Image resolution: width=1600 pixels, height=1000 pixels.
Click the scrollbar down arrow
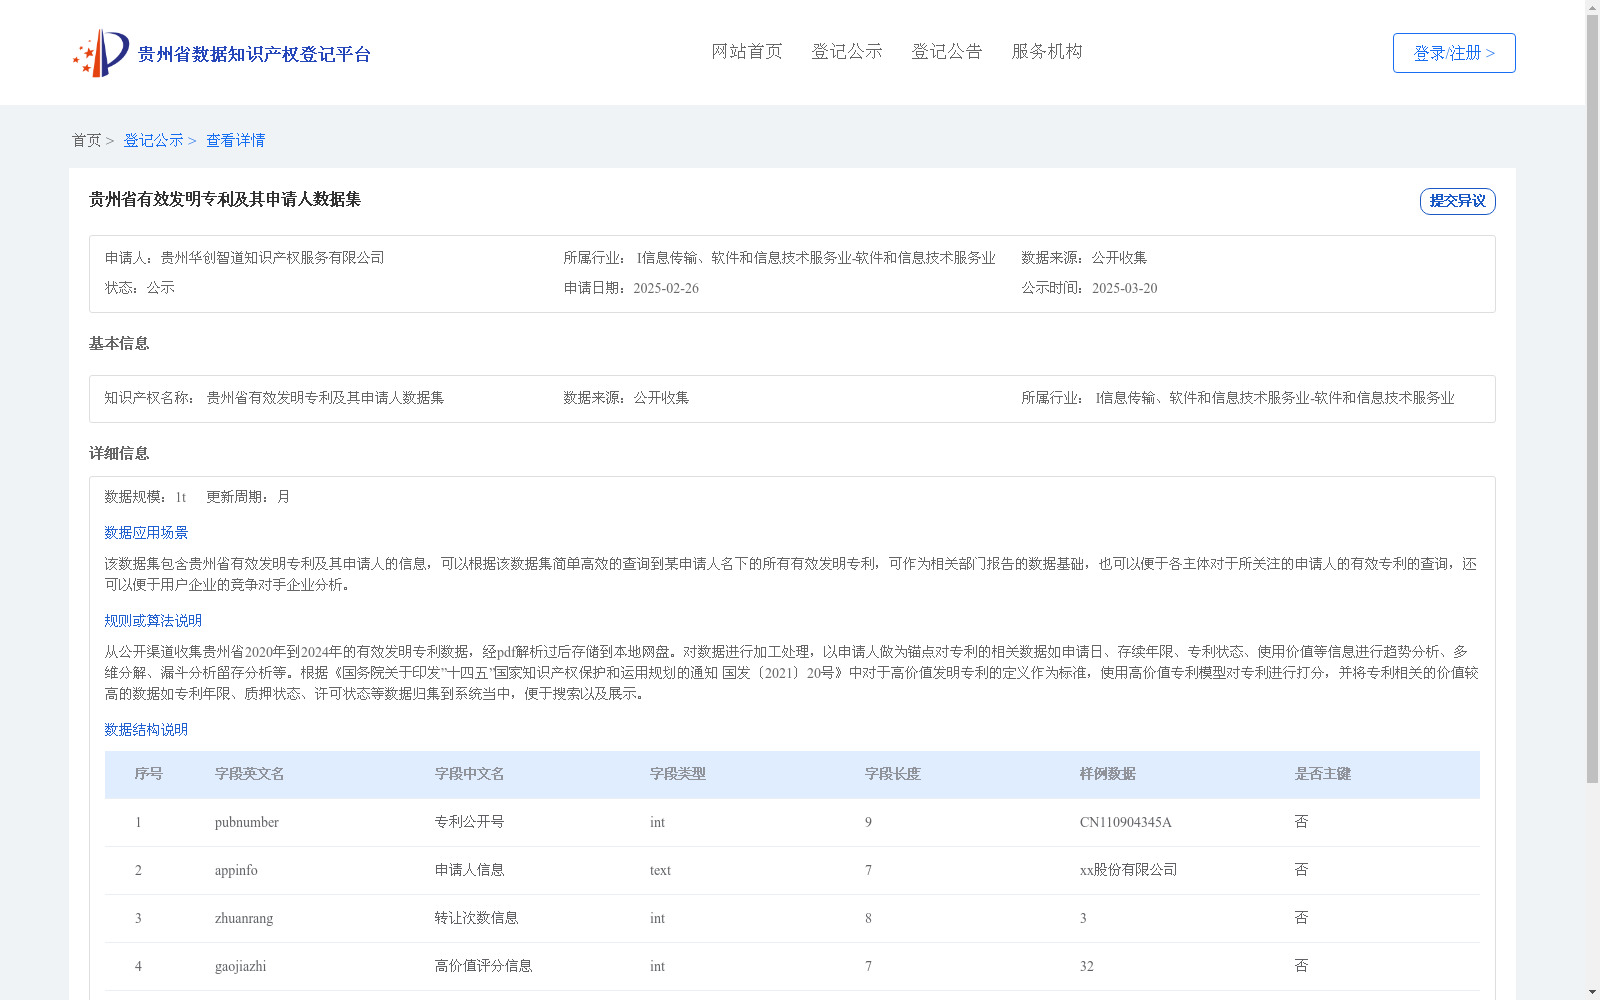click(1592, 992)
